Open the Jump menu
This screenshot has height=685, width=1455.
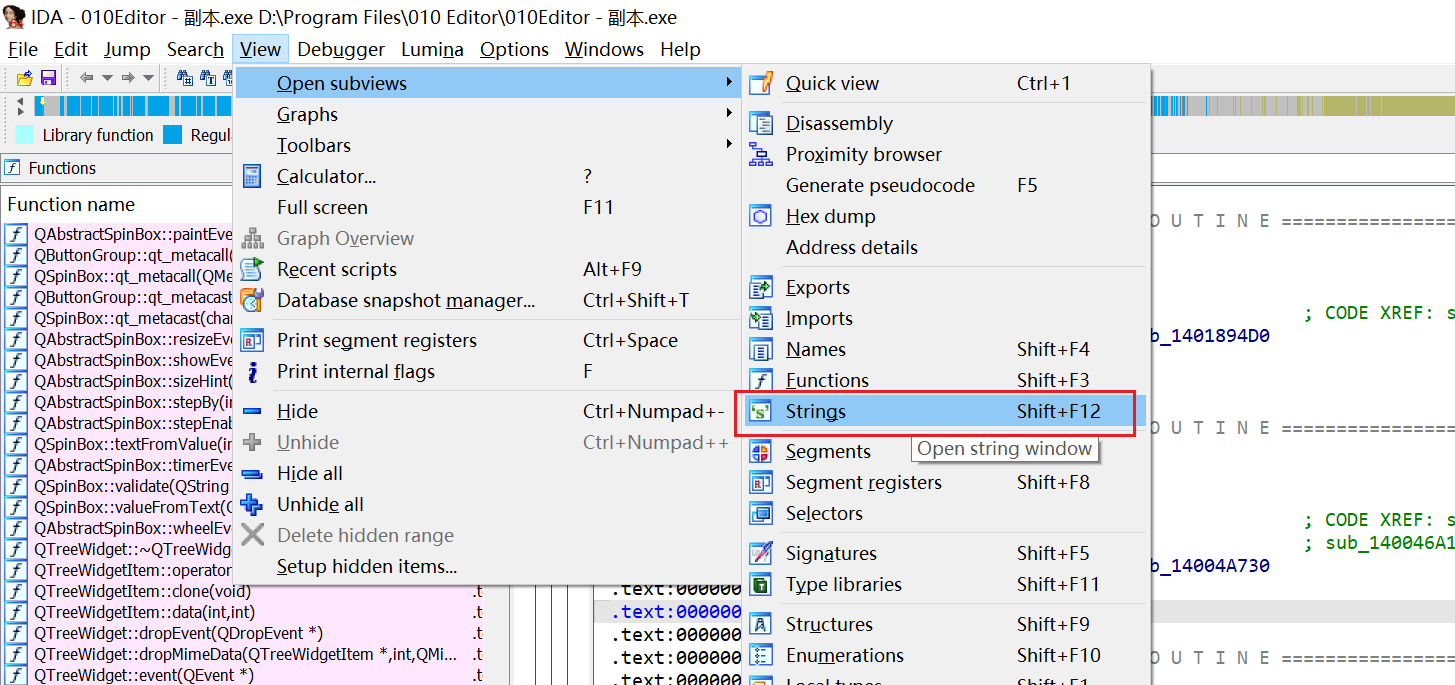pos(128,49)
